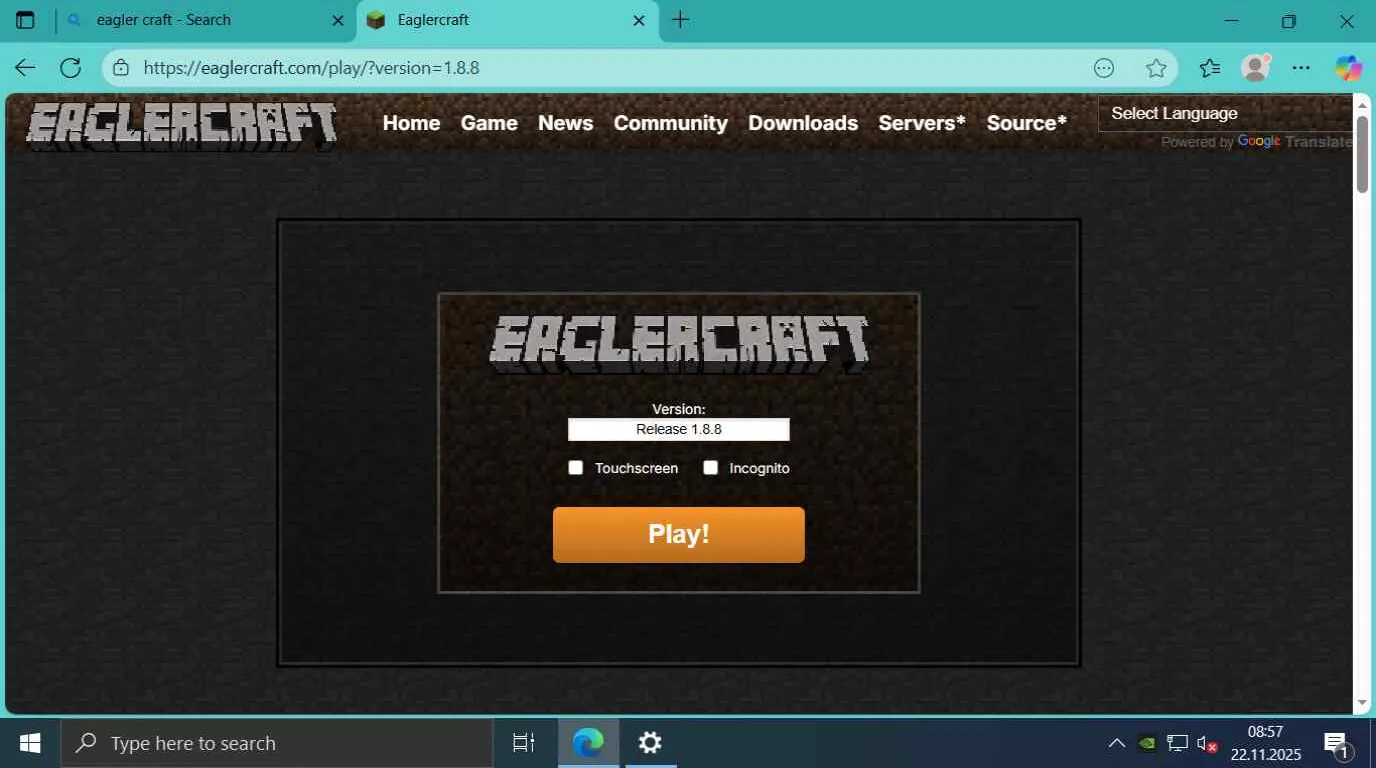Visit the Community page
The width and height of the screenshot is (1376, 768).
coord(670,123)
